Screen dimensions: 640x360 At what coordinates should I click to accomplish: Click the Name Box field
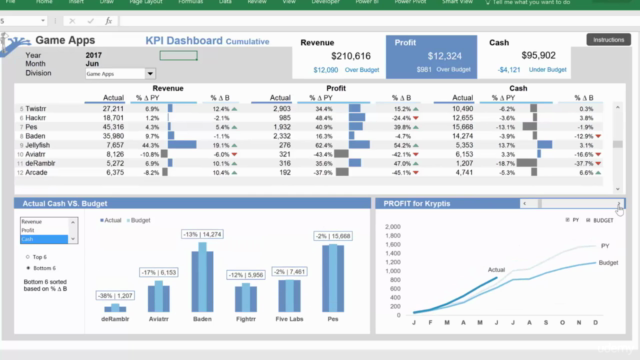20,21
